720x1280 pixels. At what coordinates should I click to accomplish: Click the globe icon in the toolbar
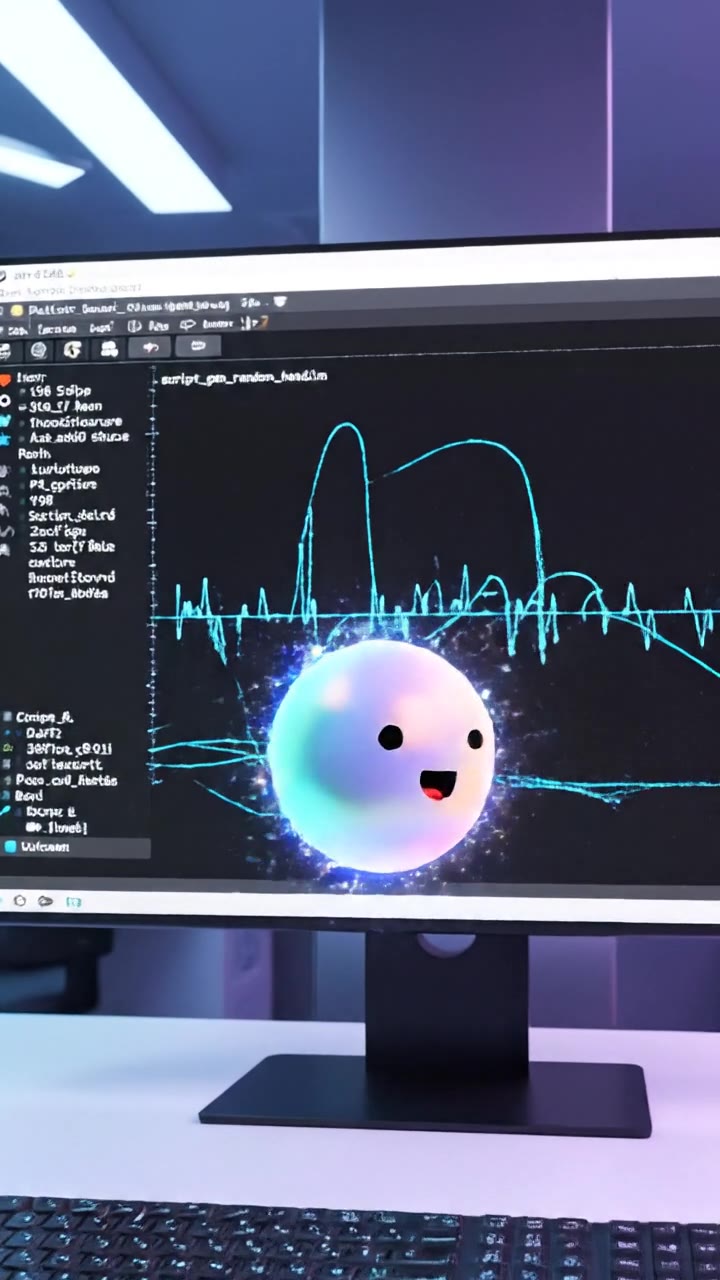[x=38, y=350]
